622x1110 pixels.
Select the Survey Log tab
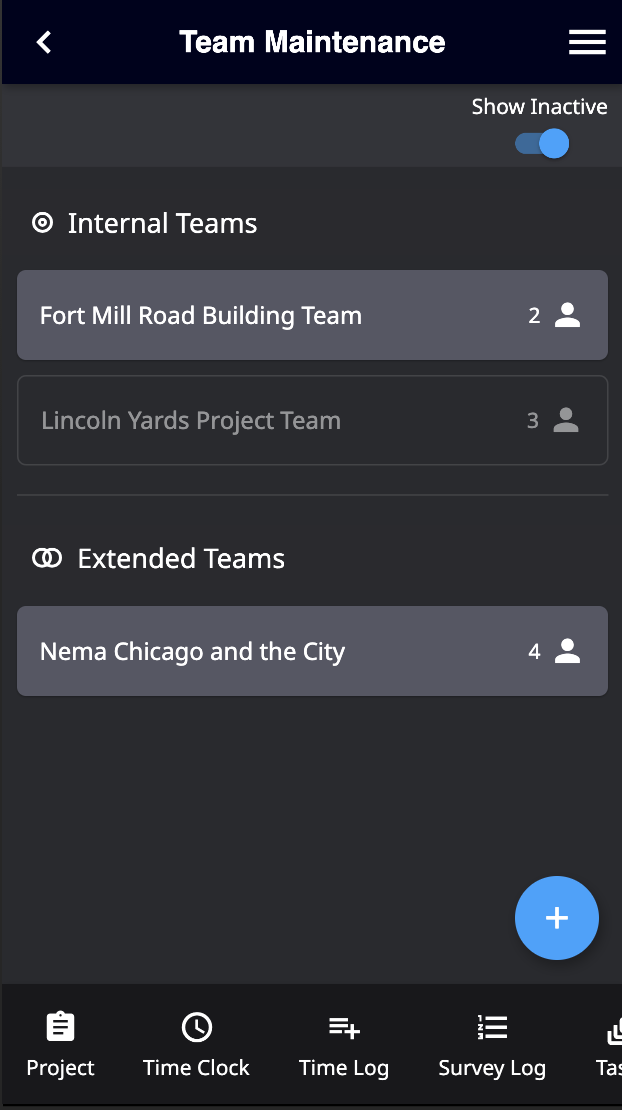pyautogui.click(x=492, y=1046)
